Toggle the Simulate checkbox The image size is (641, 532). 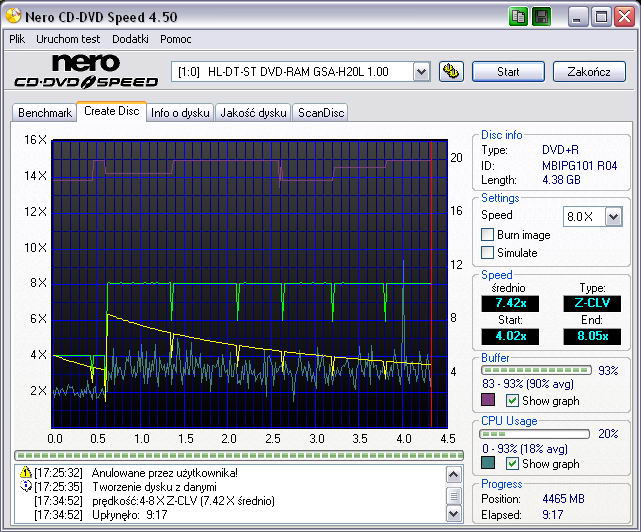488,253
